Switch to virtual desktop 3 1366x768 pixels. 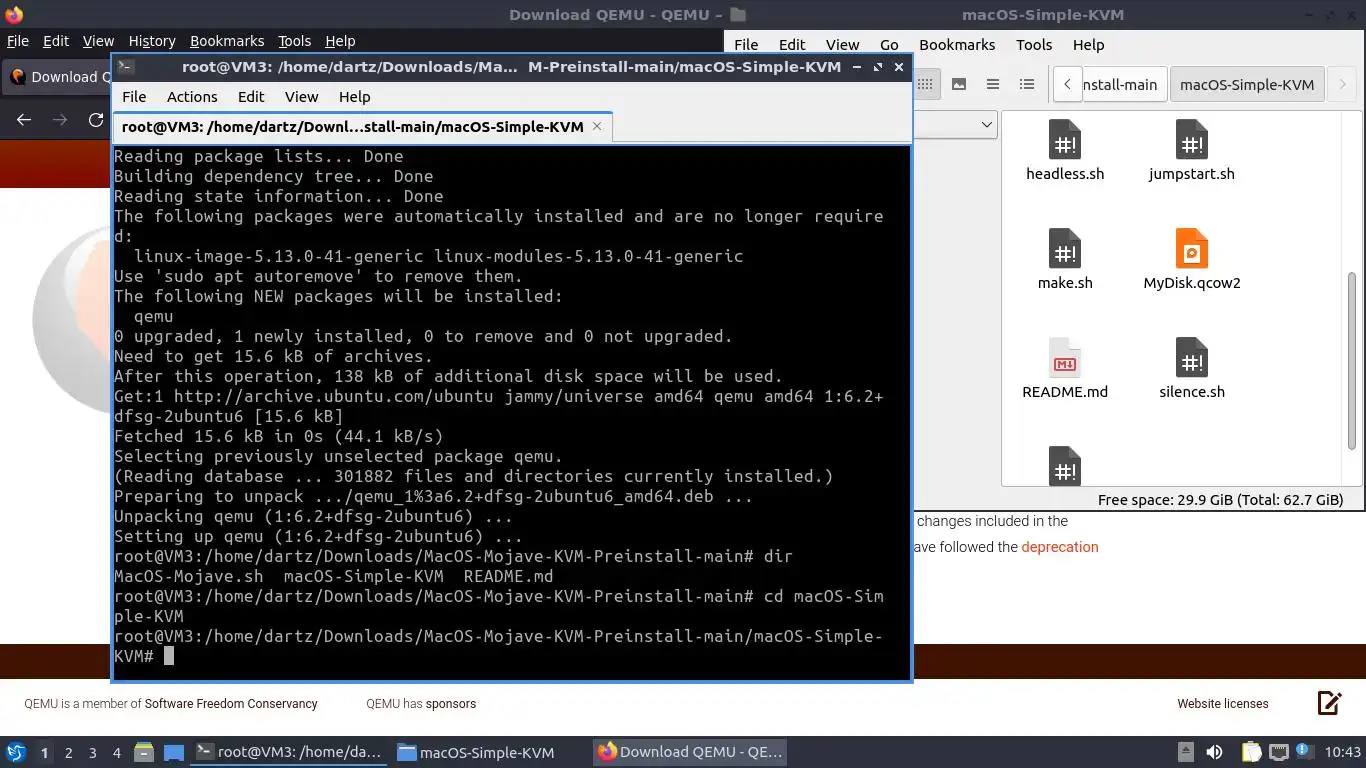tap(92, 752)
